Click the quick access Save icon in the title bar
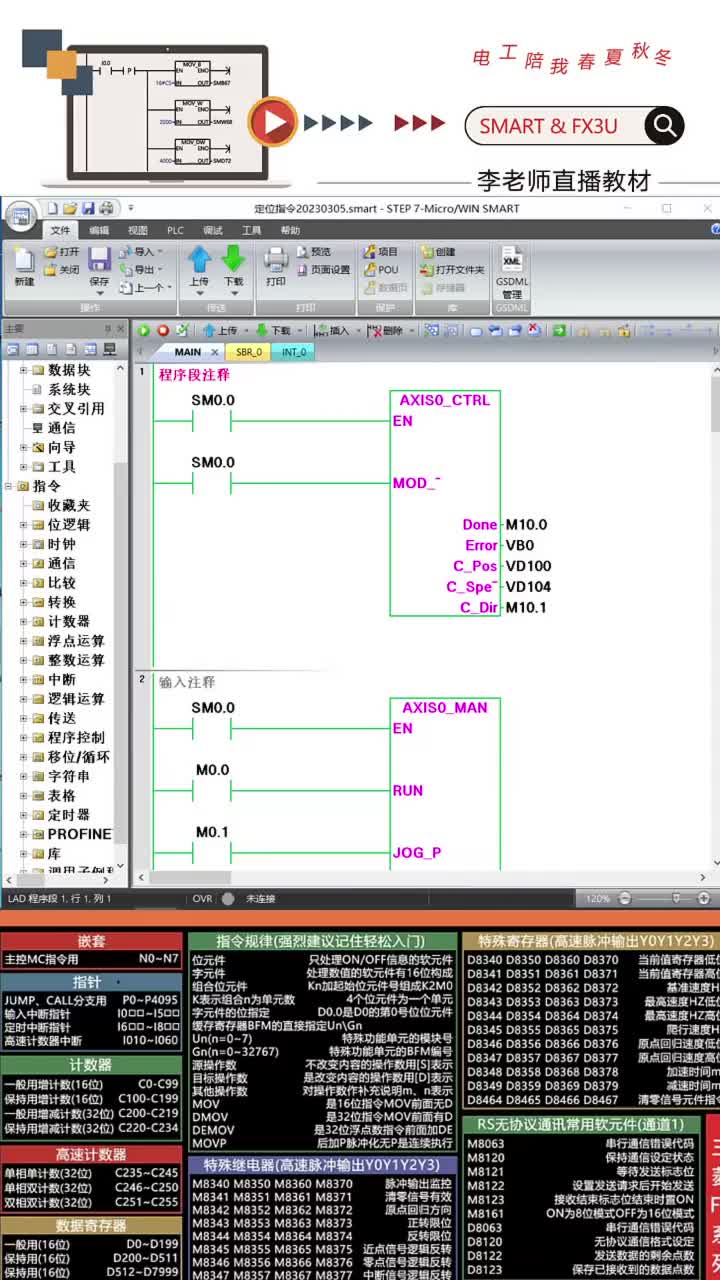720x1280 pixels. click(x=88, y=209)
